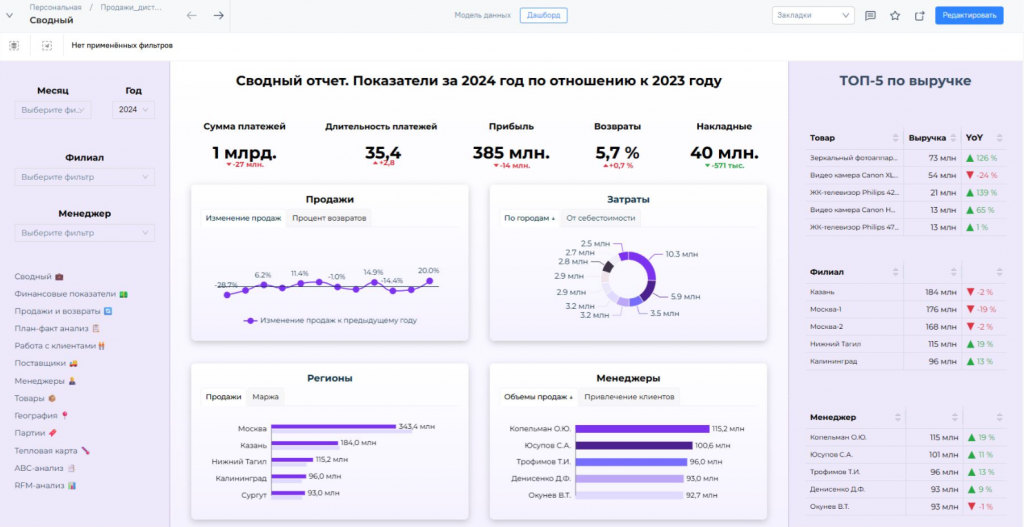This screenshot has height=527, width=1024.
Task: Select Казань row in Филиал table
Action: (905, 293)
